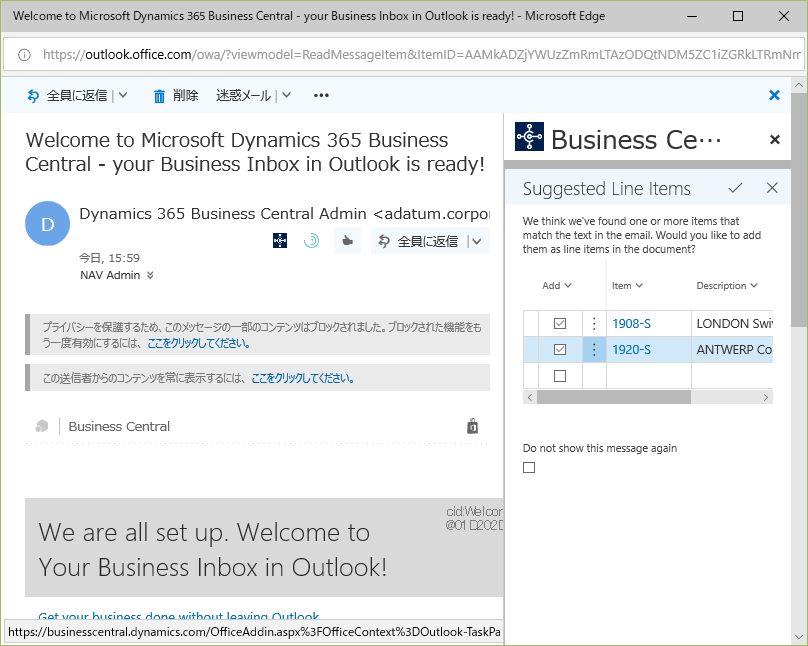This screenshot has width=808, height=646.
Task: Open the more actions ellipsis menu
Action: (x=321, y=95)
